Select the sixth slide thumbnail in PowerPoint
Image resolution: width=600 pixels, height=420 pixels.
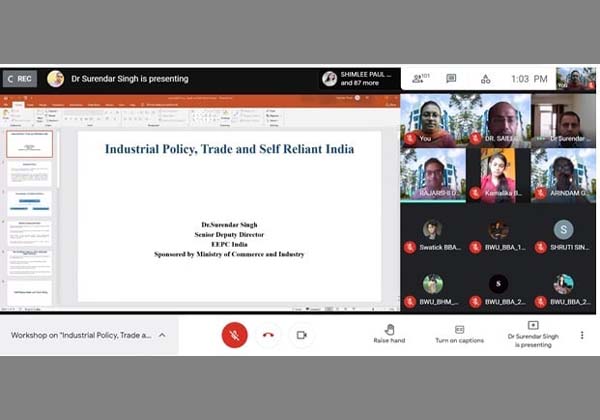29,293
